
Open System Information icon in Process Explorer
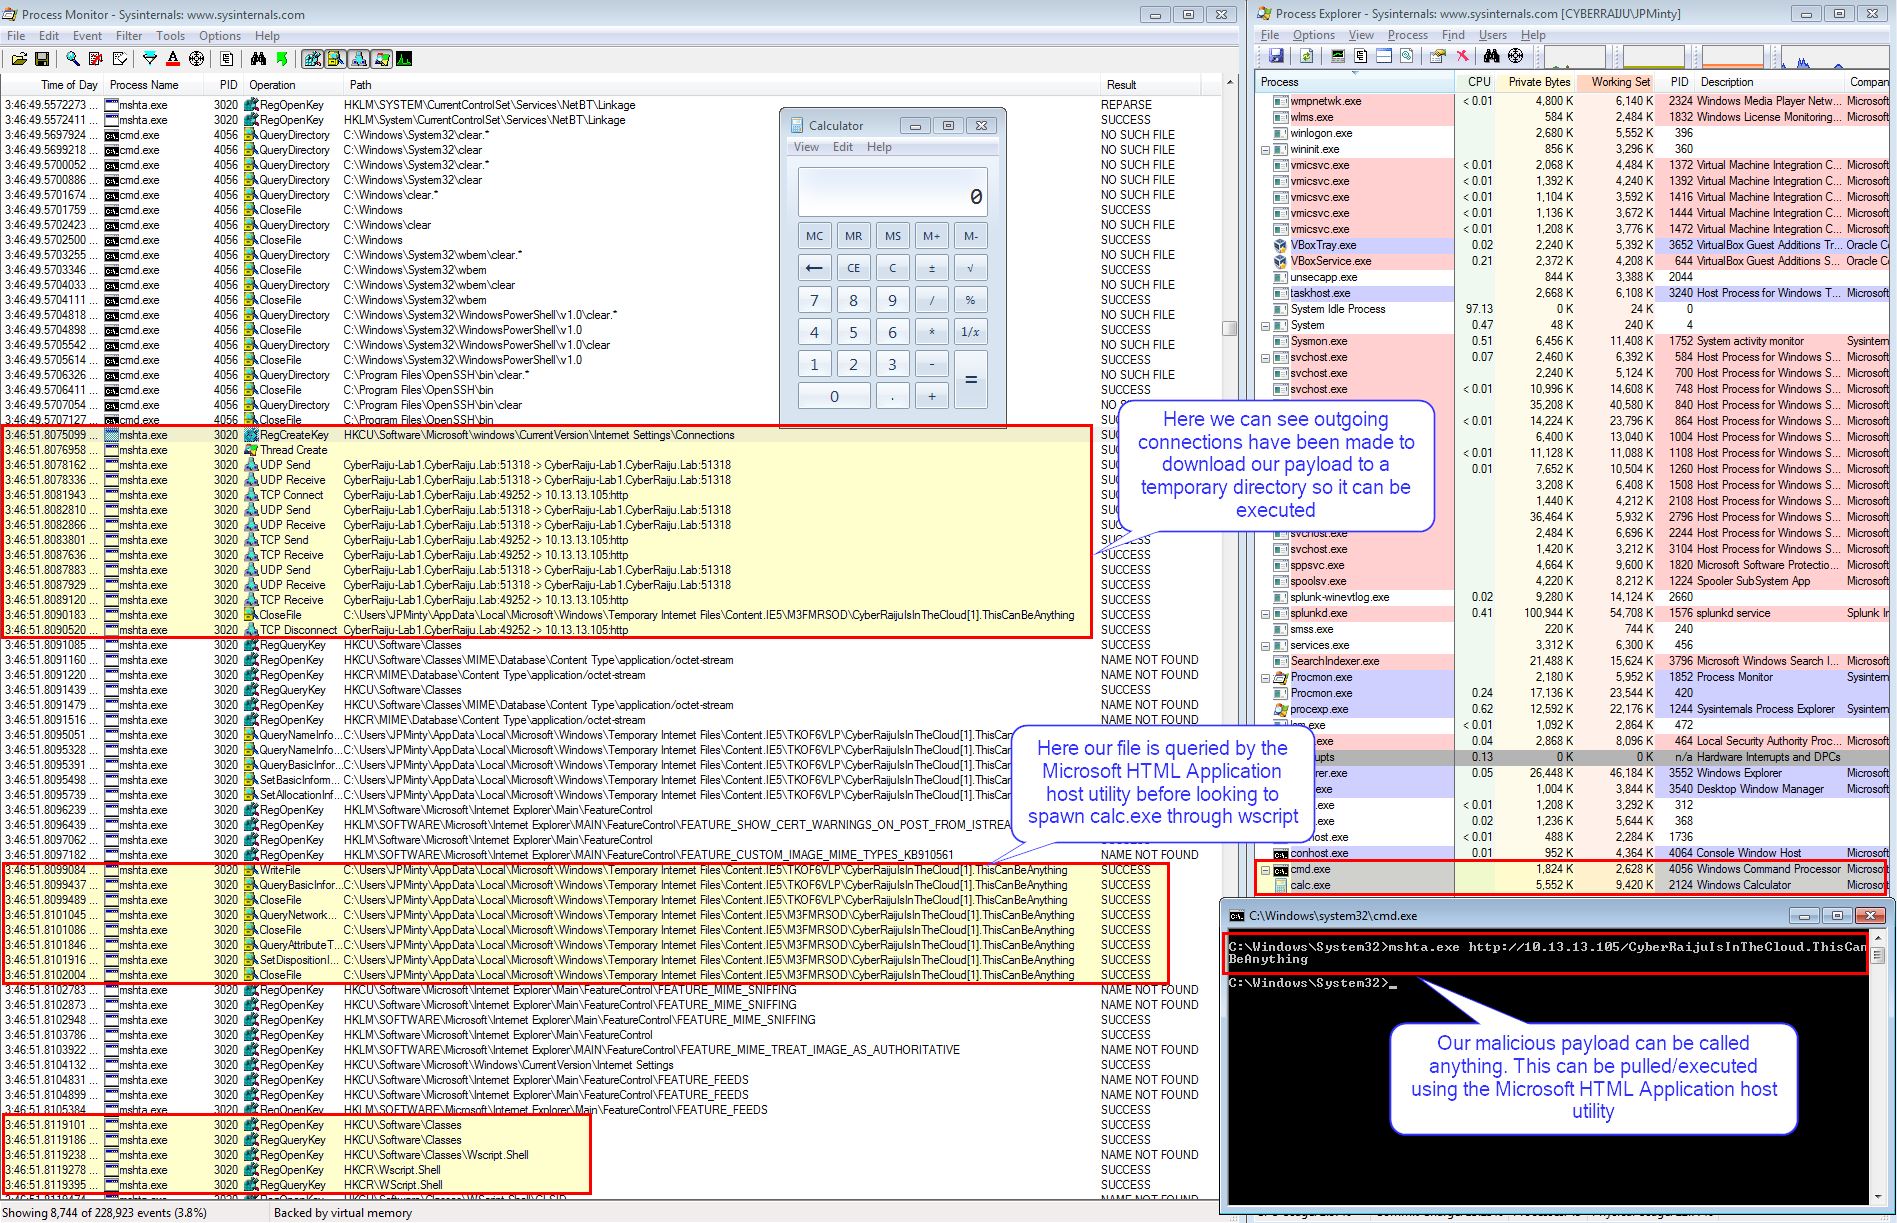click(1337, 56)
